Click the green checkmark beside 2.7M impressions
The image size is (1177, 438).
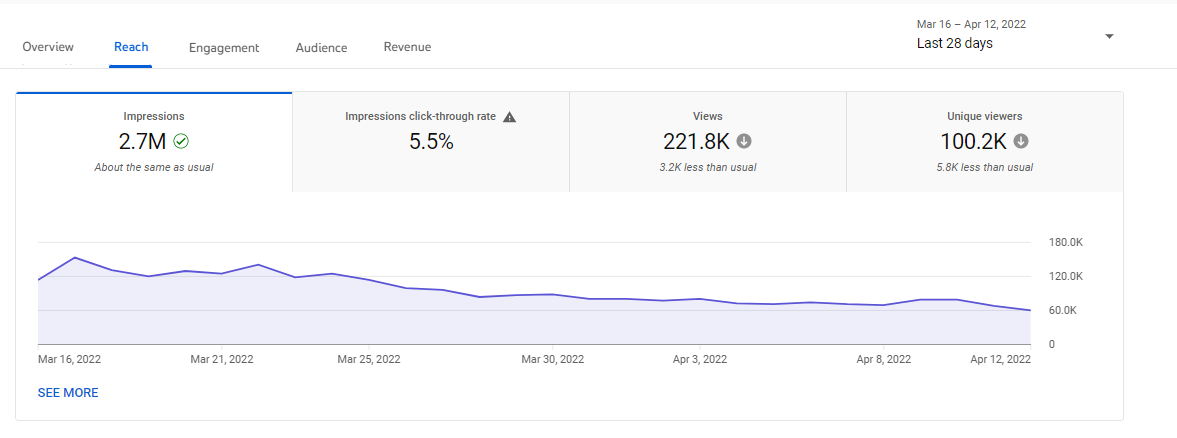coord(181,142)
